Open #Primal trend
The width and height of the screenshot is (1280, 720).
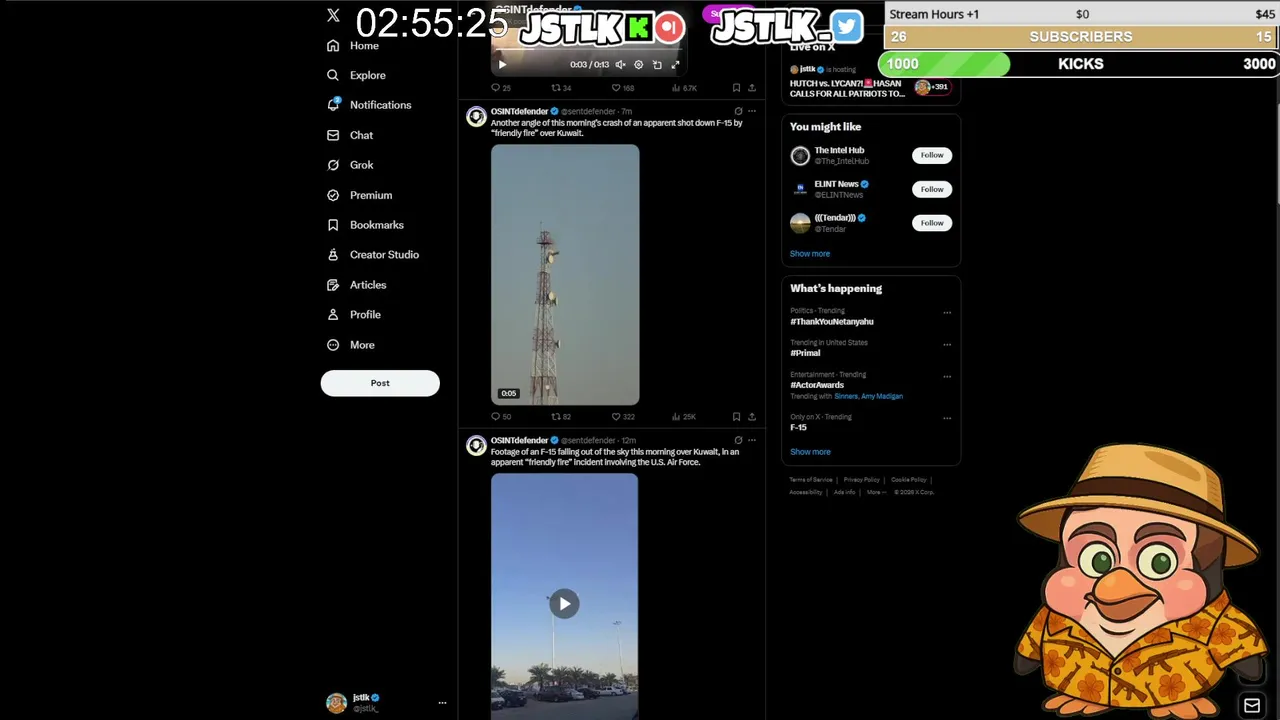(x=805, y=353)
